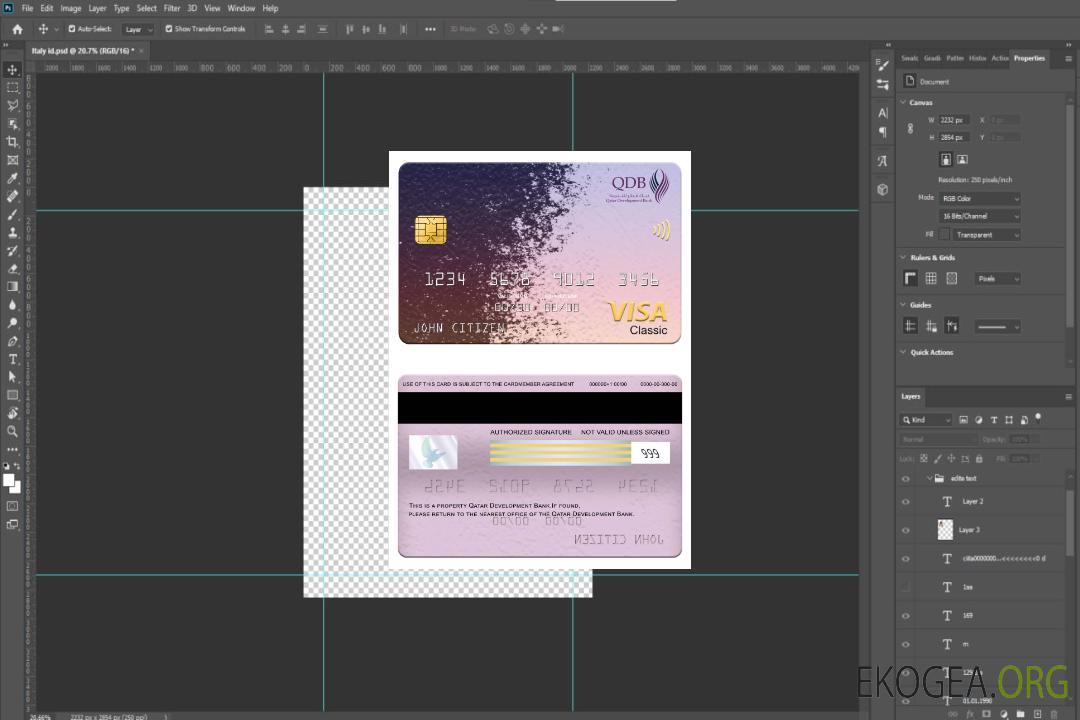Image resolution: width=1080 pixels, height=720 pixels.
Task: Toggle Show Transform Controls checkbox
Action: (169, 29)
